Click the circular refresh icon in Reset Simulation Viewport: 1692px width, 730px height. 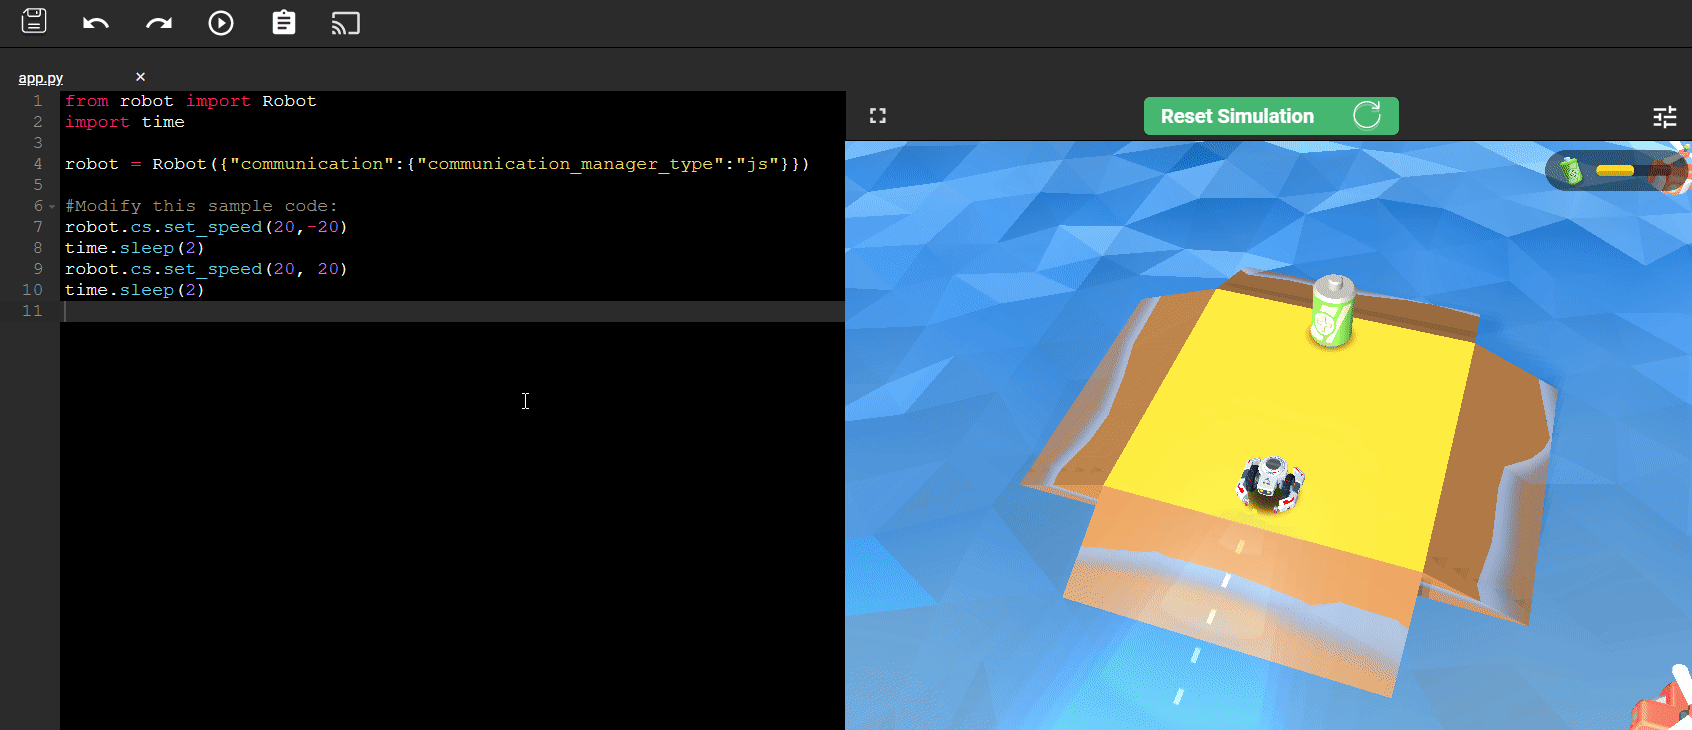coord(1366,116)
